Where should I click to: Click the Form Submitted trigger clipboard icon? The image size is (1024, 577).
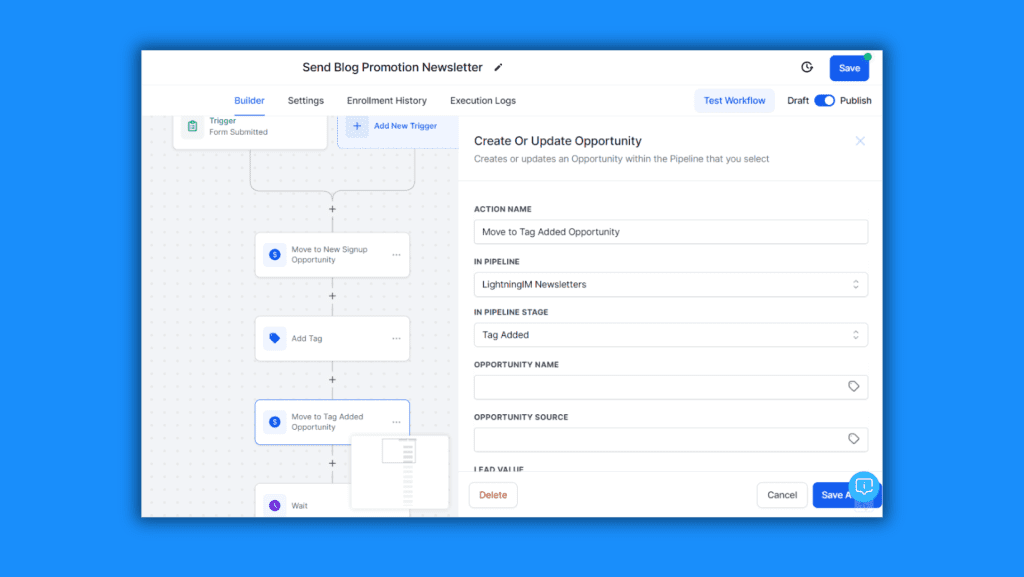click(x=193, y=128)
